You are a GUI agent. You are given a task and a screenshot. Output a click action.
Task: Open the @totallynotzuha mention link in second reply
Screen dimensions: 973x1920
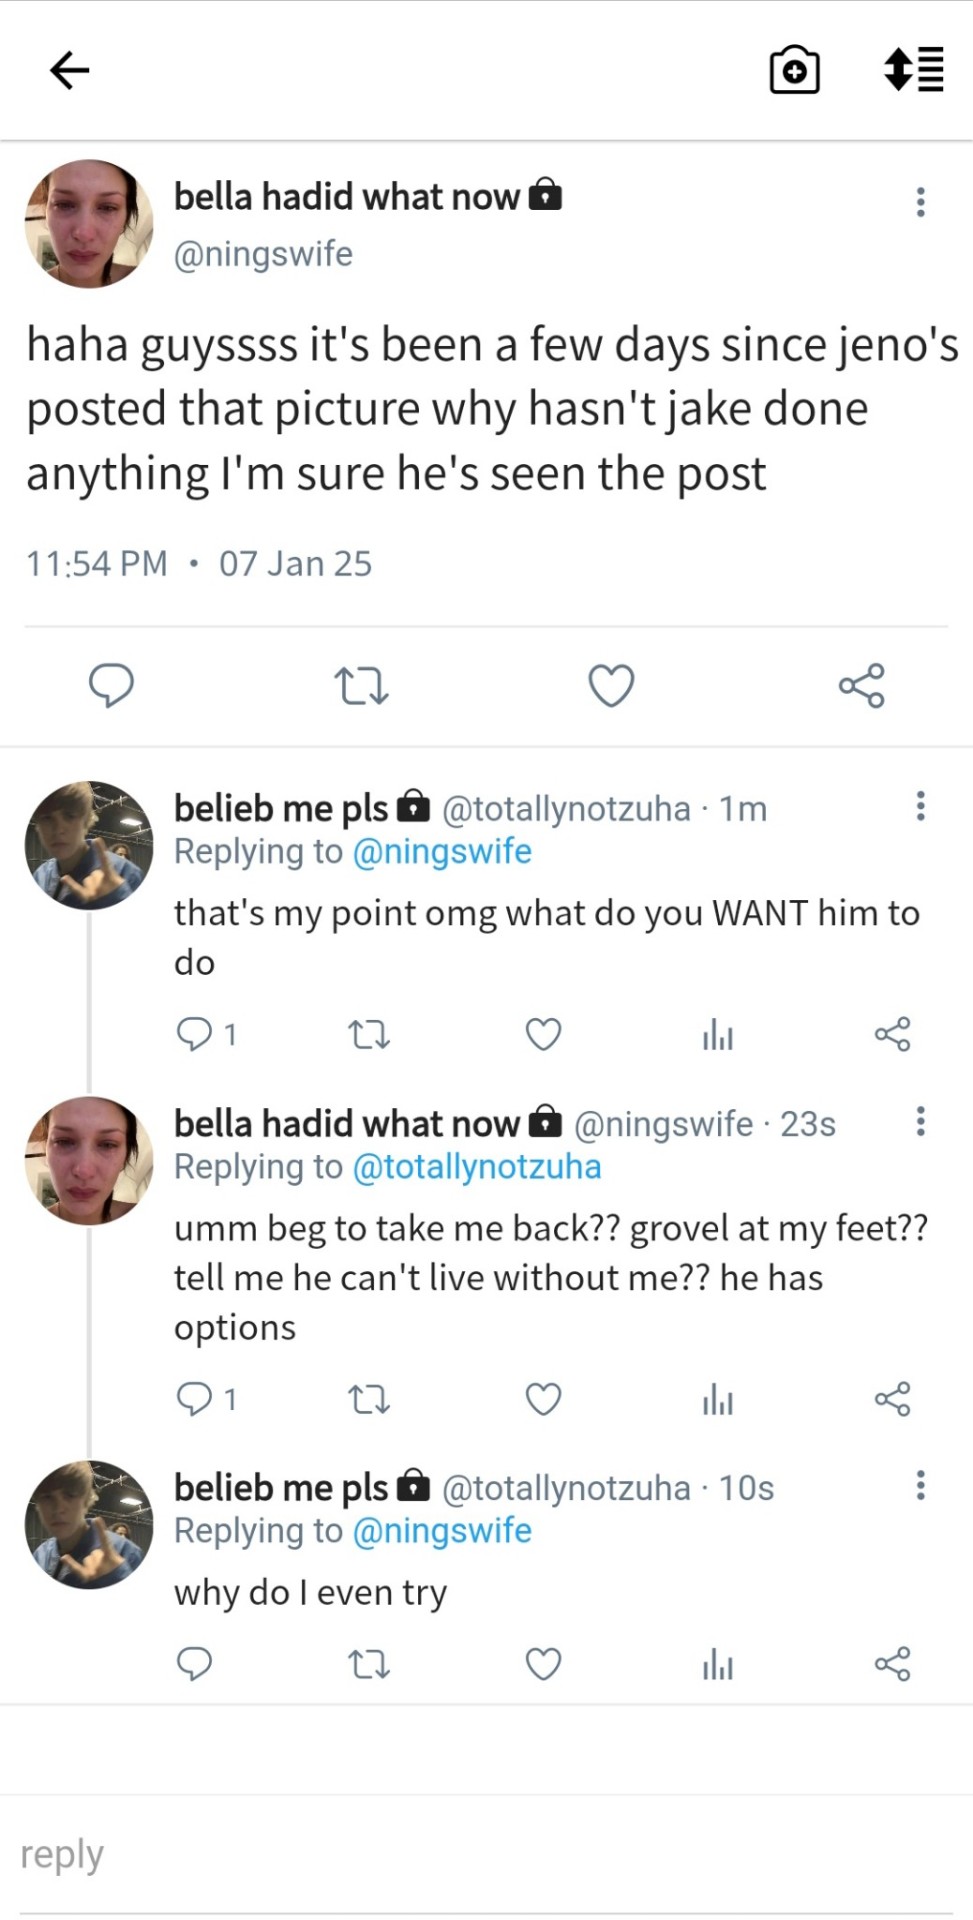477,1167
